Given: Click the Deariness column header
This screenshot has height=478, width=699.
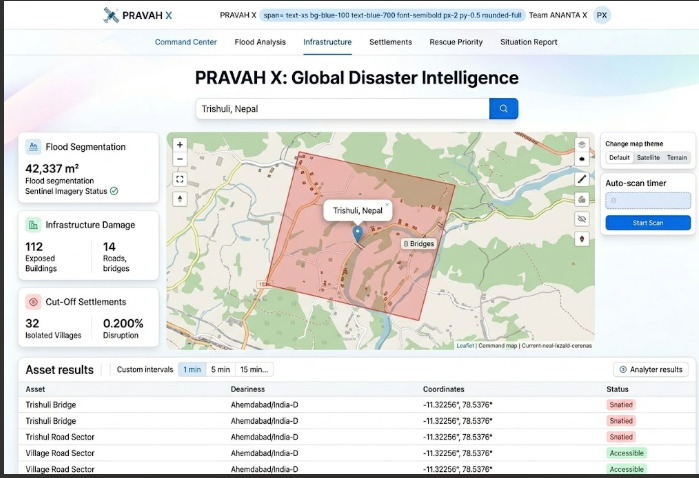Looking at the screenshot, I should pos(248,389).
